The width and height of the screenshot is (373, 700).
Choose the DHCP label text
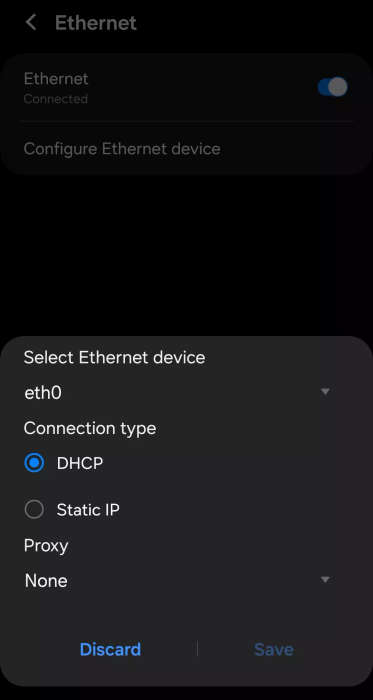[80, 463]
